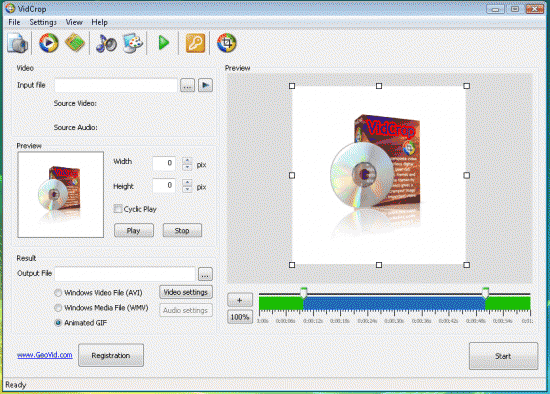550x394 pixels.
Task: Decrease the Height value with down arrow
Action: [x=187, y=190]
